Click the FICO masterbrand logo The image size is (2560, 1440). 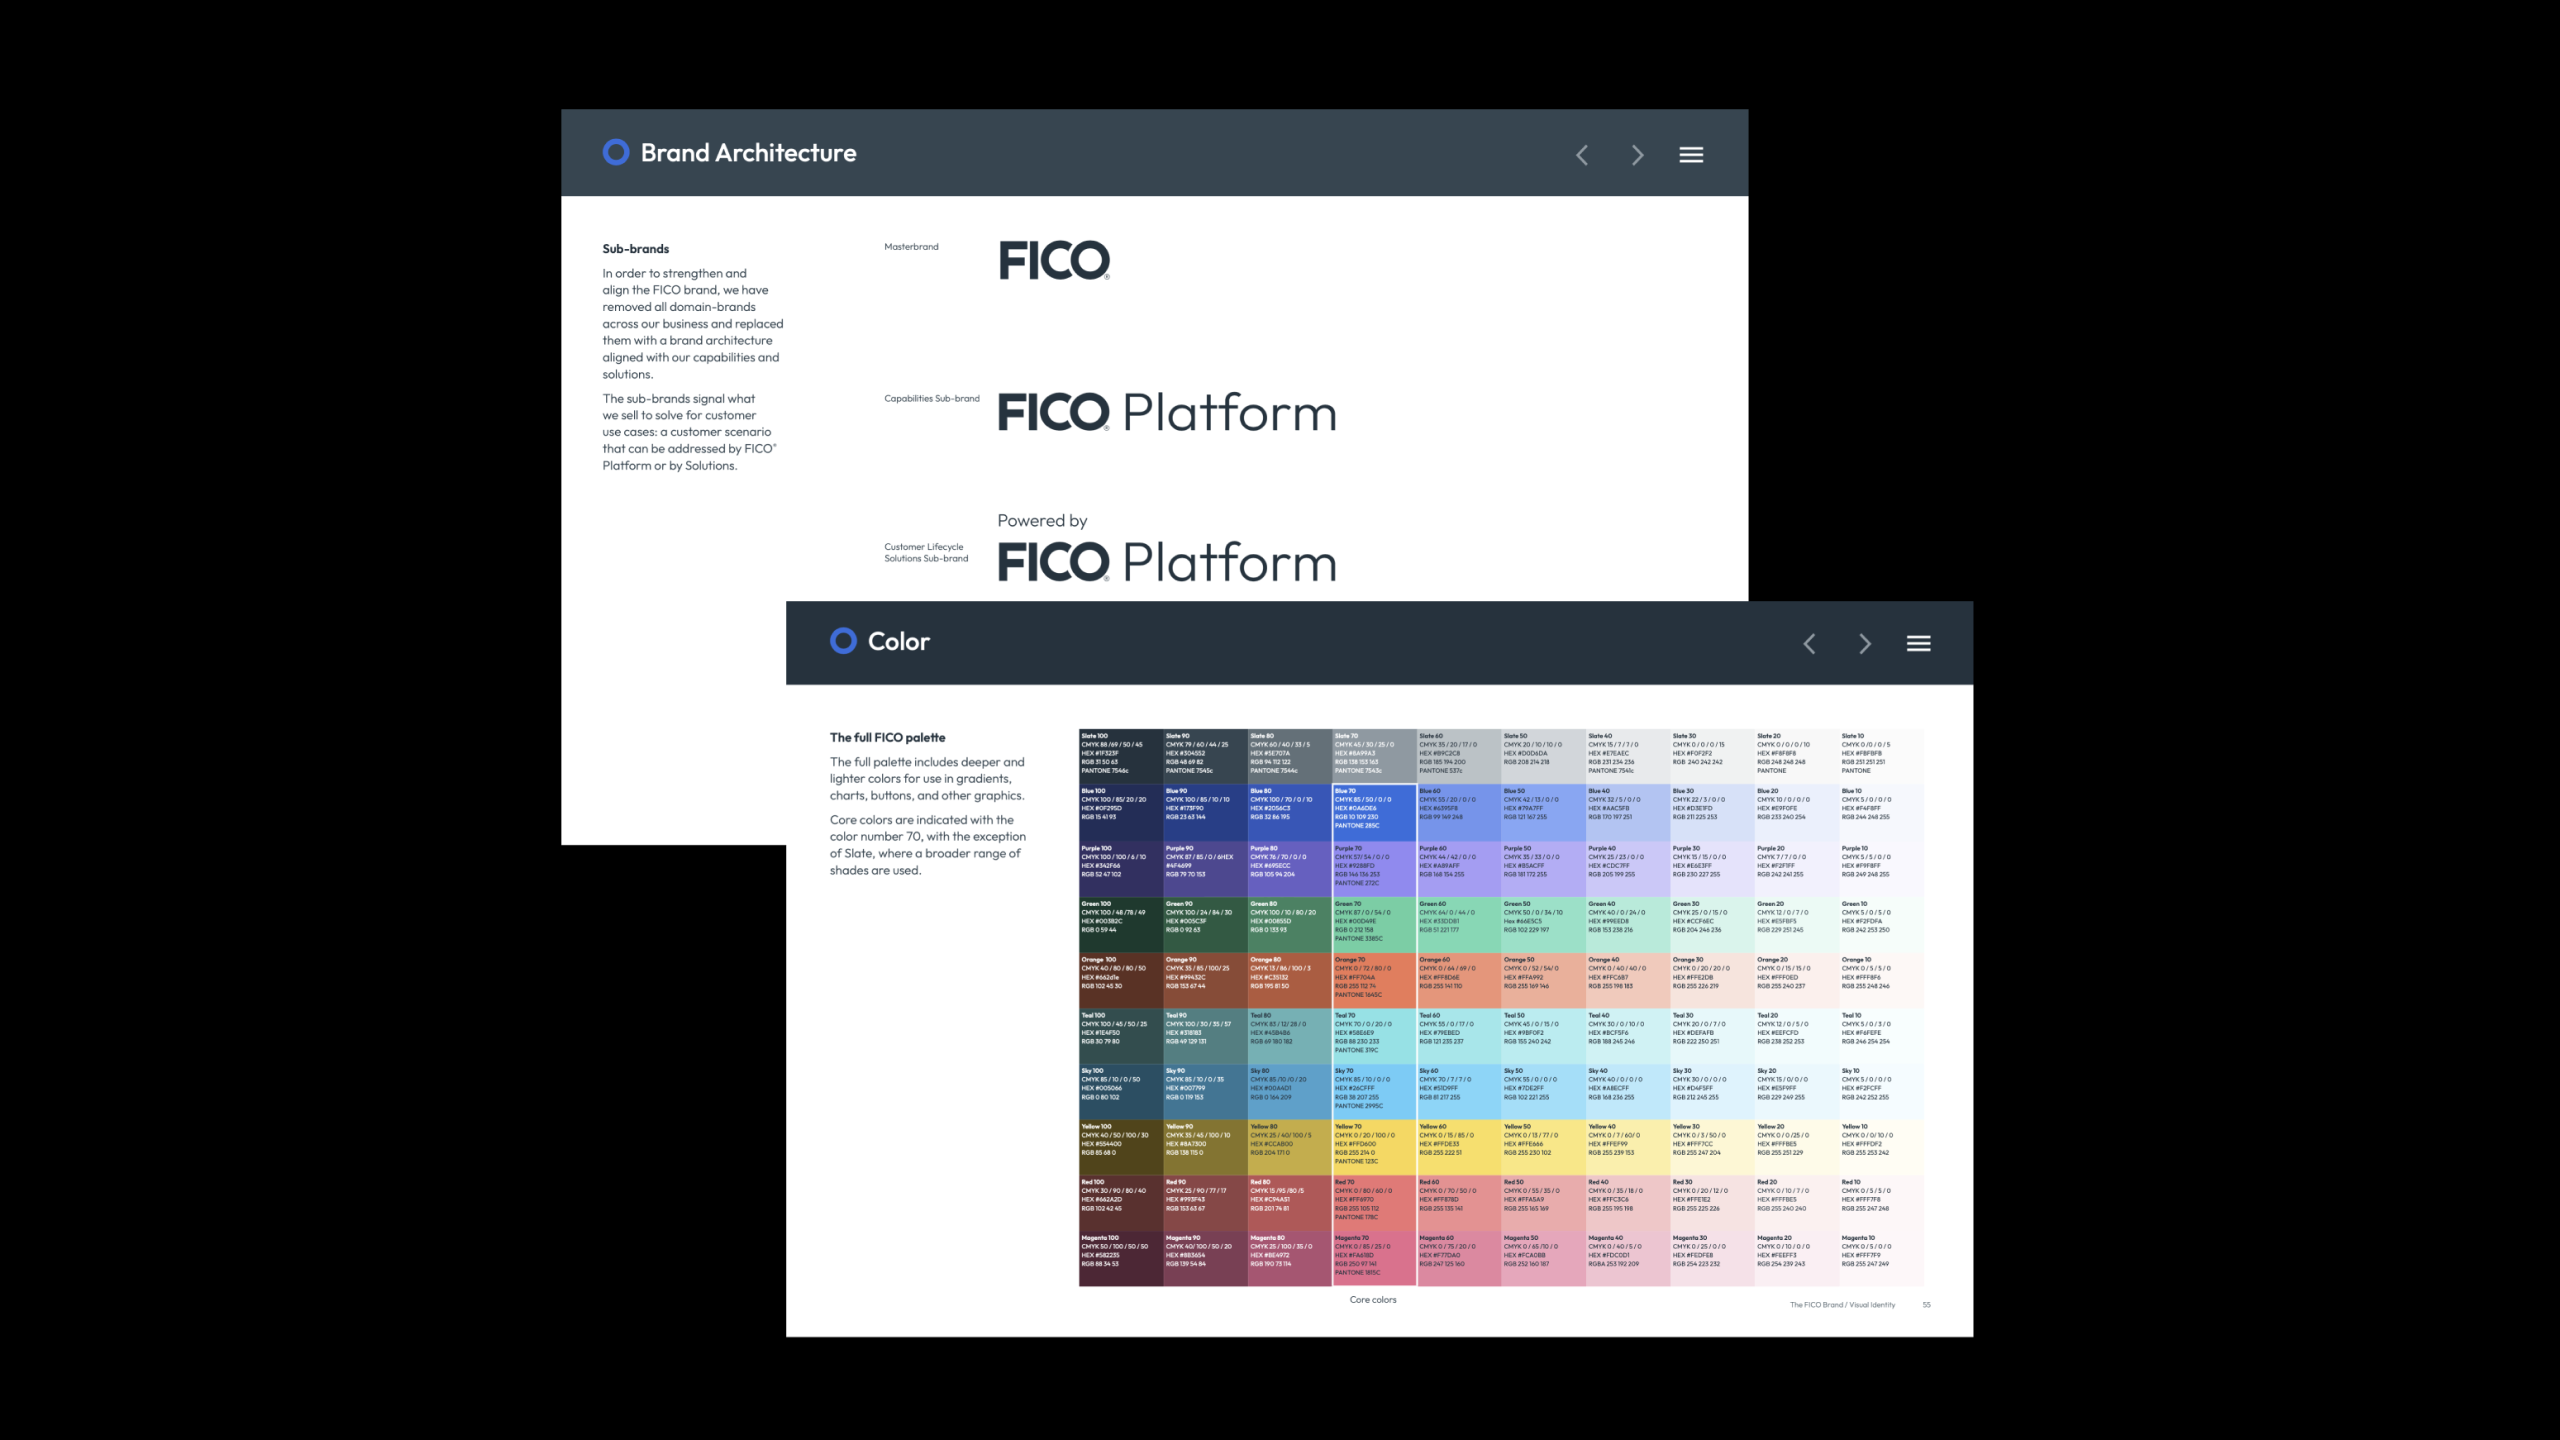pyautogui.click(x=1054, y=260)
